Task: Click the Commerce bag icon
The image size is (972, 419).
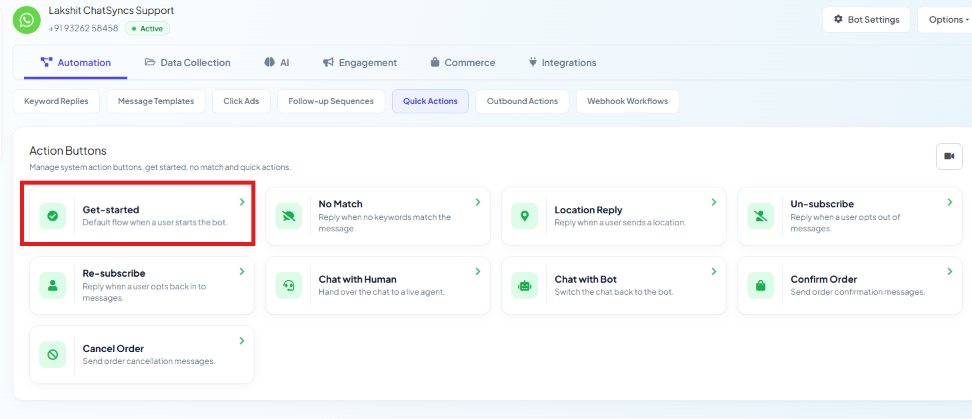Action: pos(435,62)
